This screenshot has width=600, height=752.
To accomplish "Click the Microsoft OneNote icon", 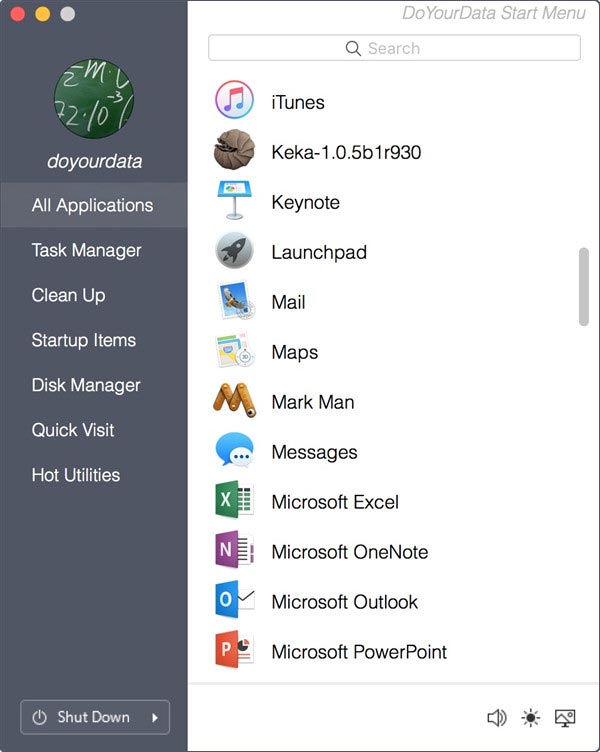I will tap(234, 550).
